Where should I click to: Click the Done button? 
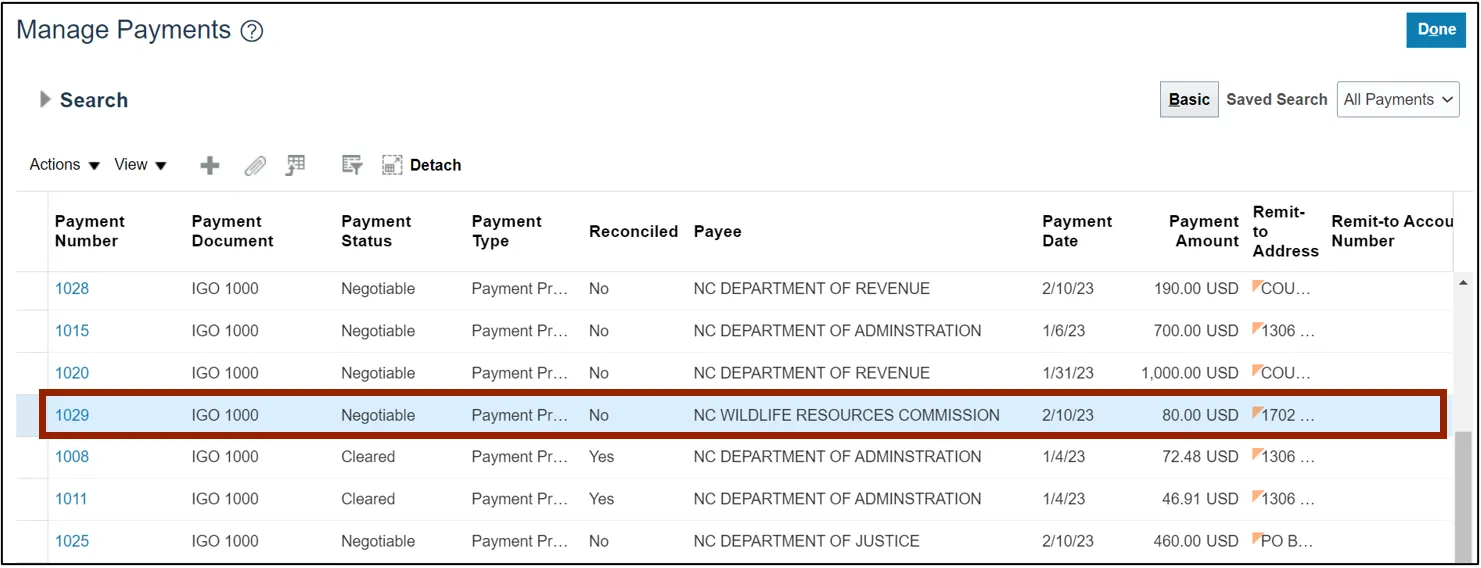[1436, 30]
